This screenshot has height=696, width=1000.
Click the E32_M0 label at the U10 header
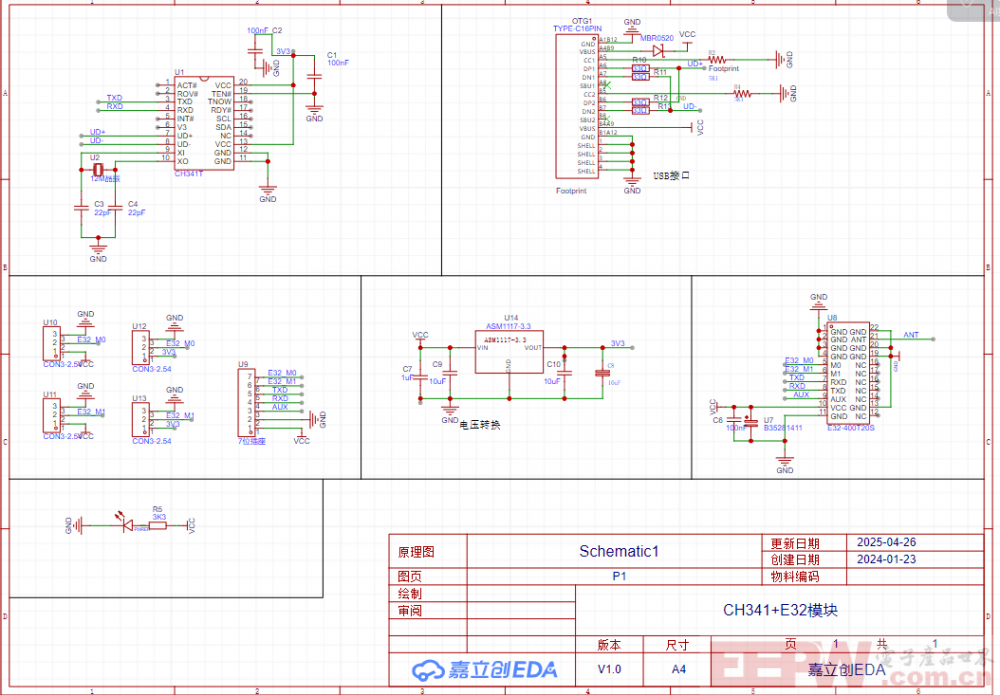(x=91, y=339)
